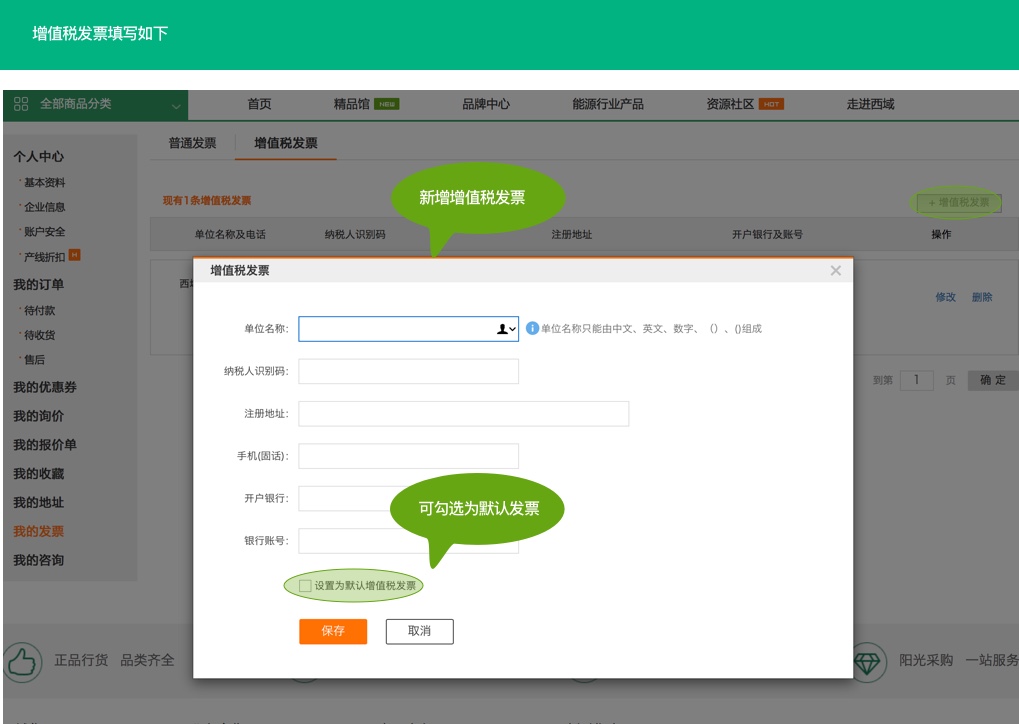The image size is (1019, 724).
Task: Click the info icon beside unit name hint
Action: pos(532,328)
